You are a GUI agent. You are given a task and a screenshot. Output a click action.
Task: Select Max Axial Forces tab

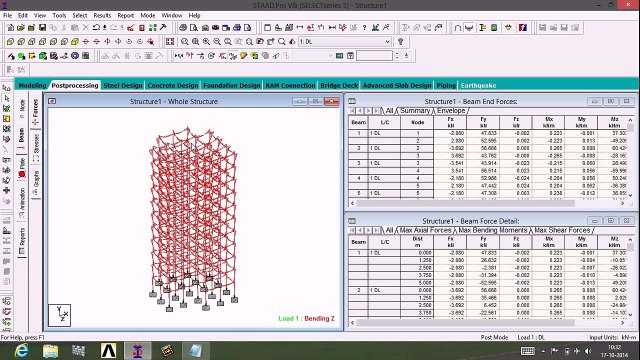425,230
